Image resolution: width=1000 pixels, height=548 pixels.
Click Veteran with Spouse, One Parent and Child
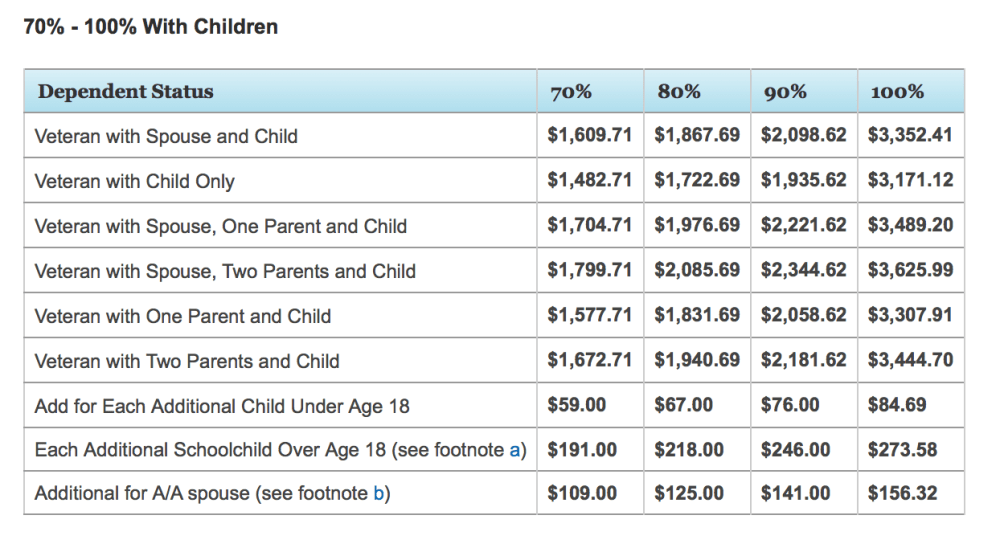tap(220, 226)
